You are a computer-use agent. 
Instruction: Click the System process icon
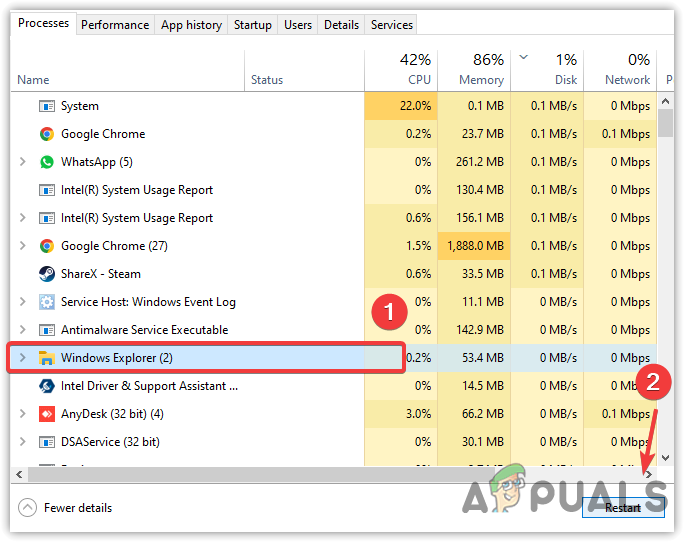[47, 106]
